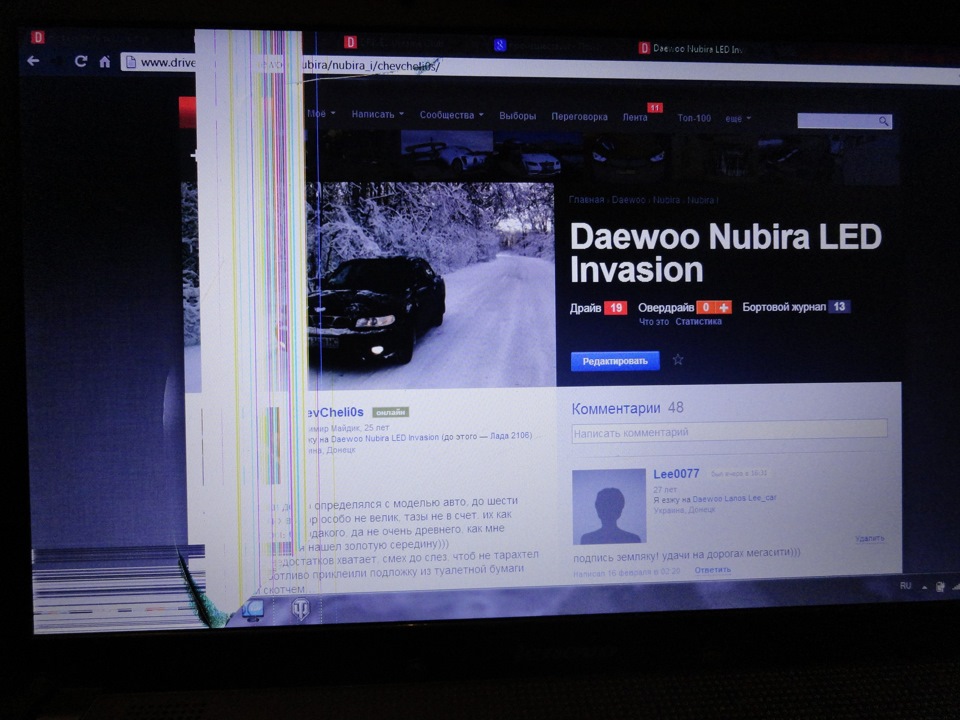
Task: Switch to the Daewoo Nubira LED browser tab
Action: pyautogui.click(x=691, y=48)
